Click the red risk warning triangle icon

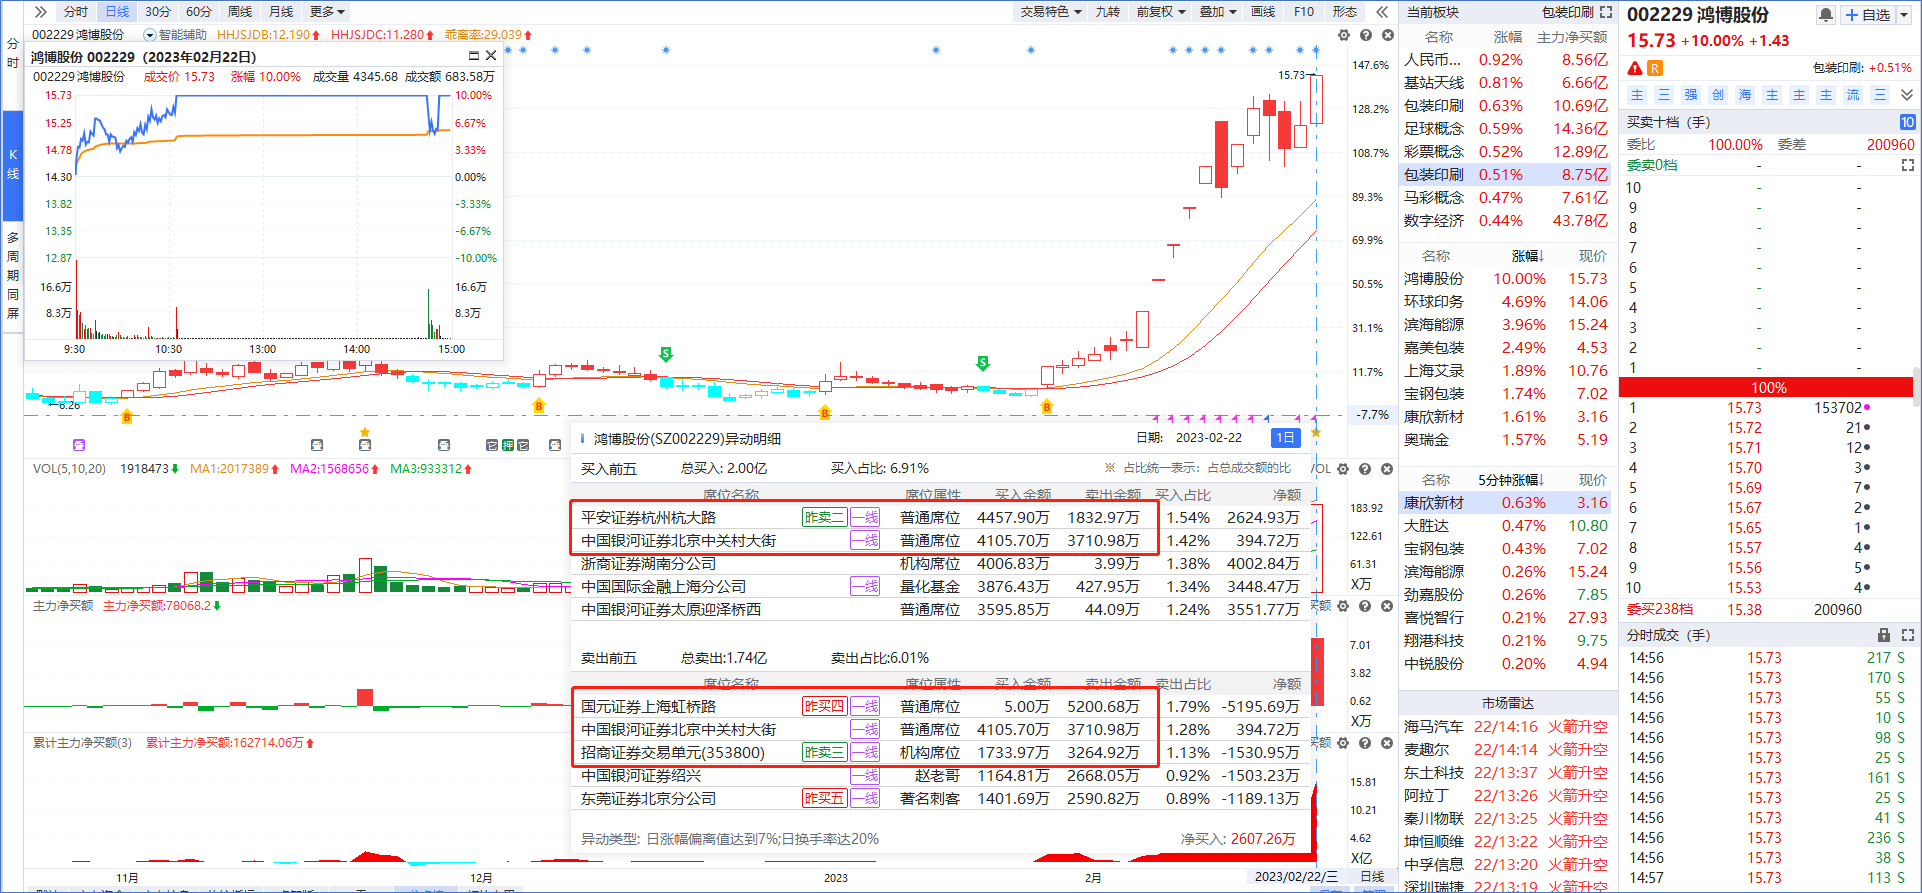point(1635,68)
